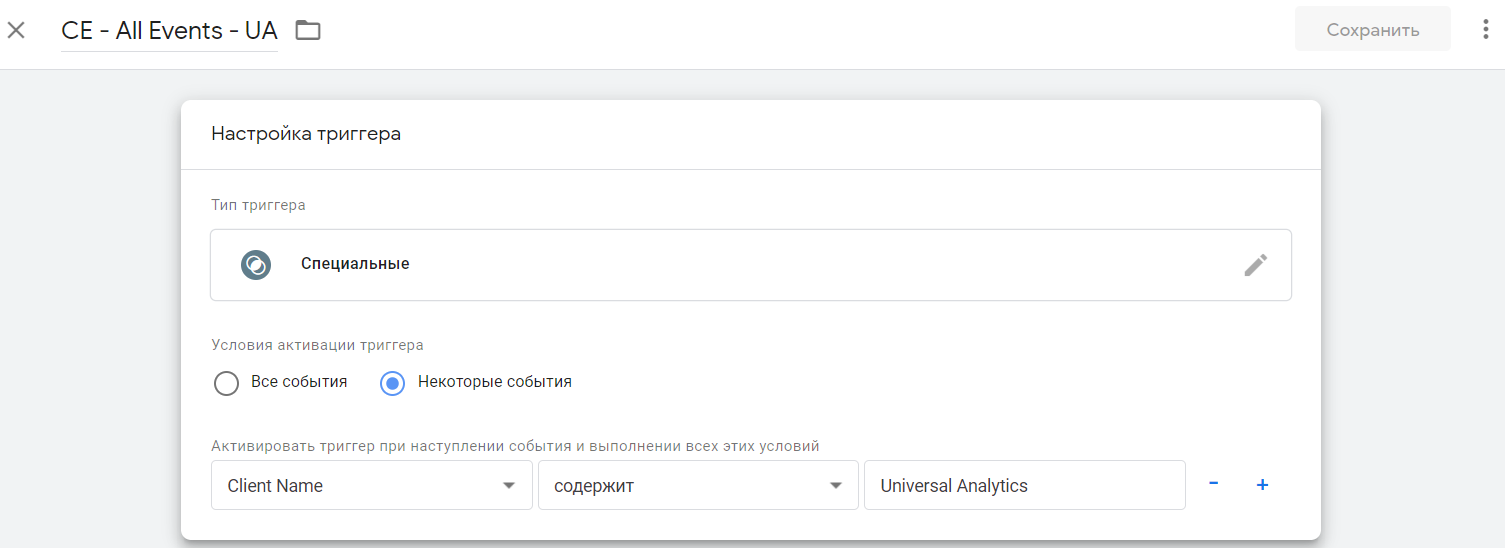Click the pencil icon to edit trigger type
This screenshot has width=1505, height=548.
1255,265
